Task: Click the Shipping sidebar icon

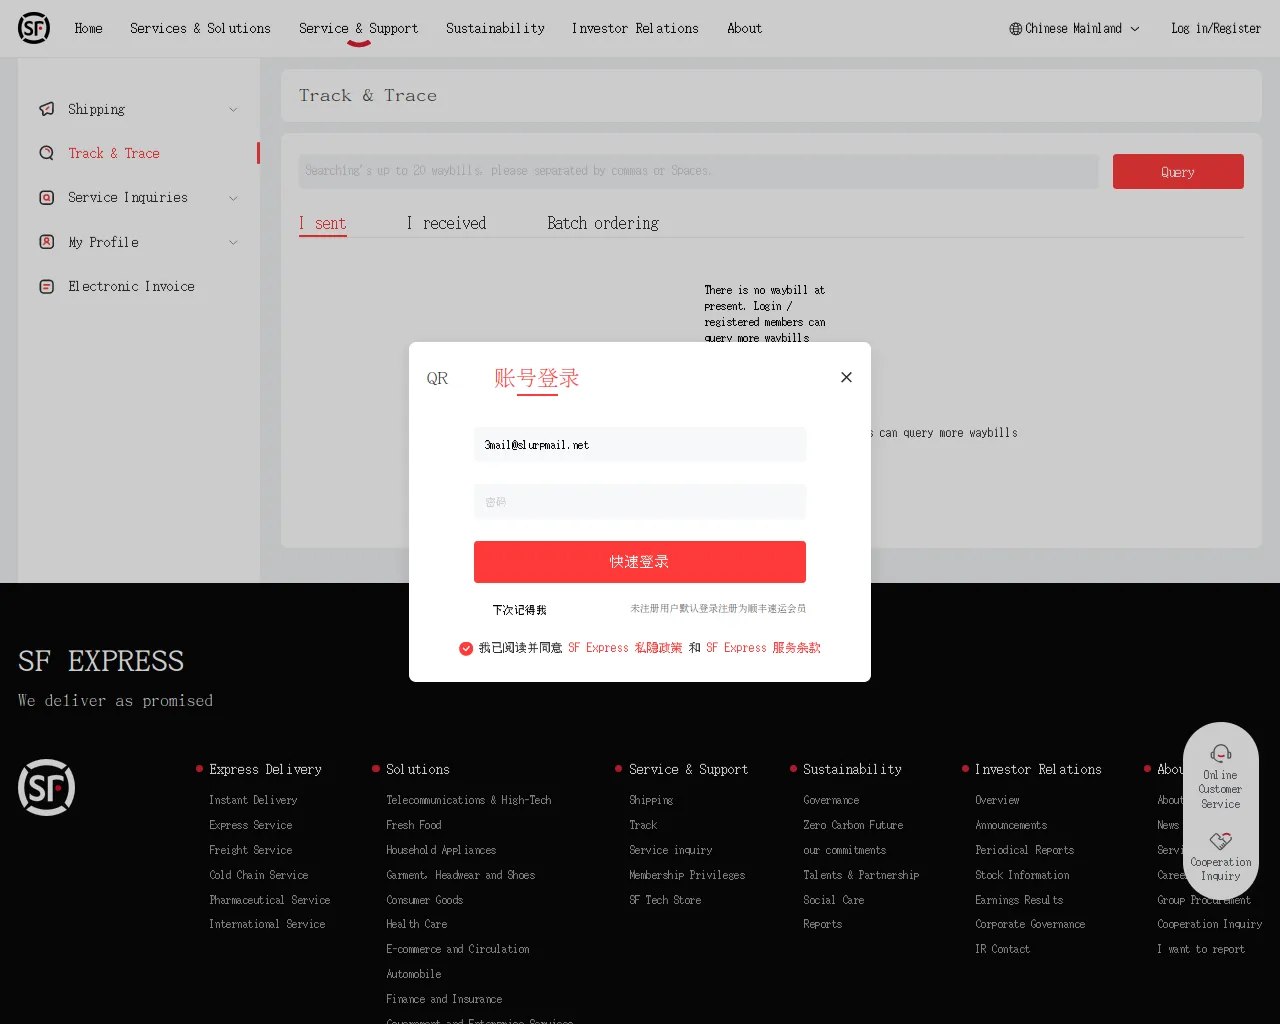Action: click(x=46, y=109)
